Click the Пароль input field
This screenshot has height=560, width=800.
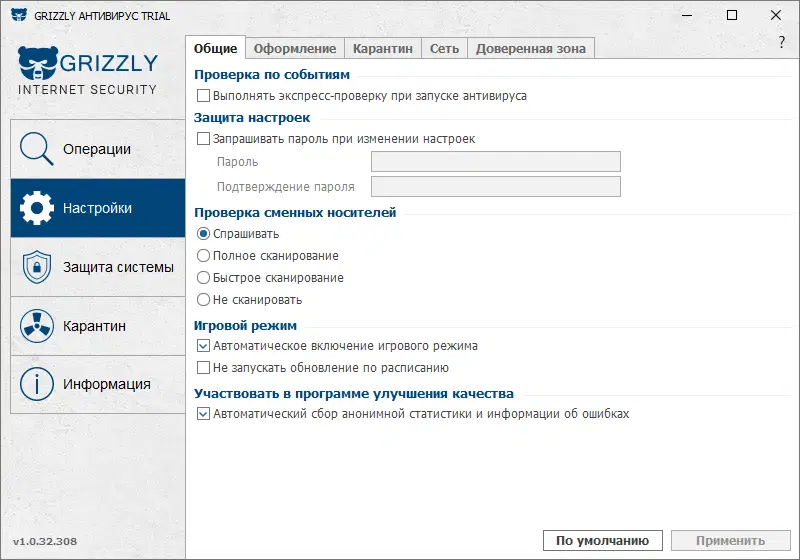495,162
